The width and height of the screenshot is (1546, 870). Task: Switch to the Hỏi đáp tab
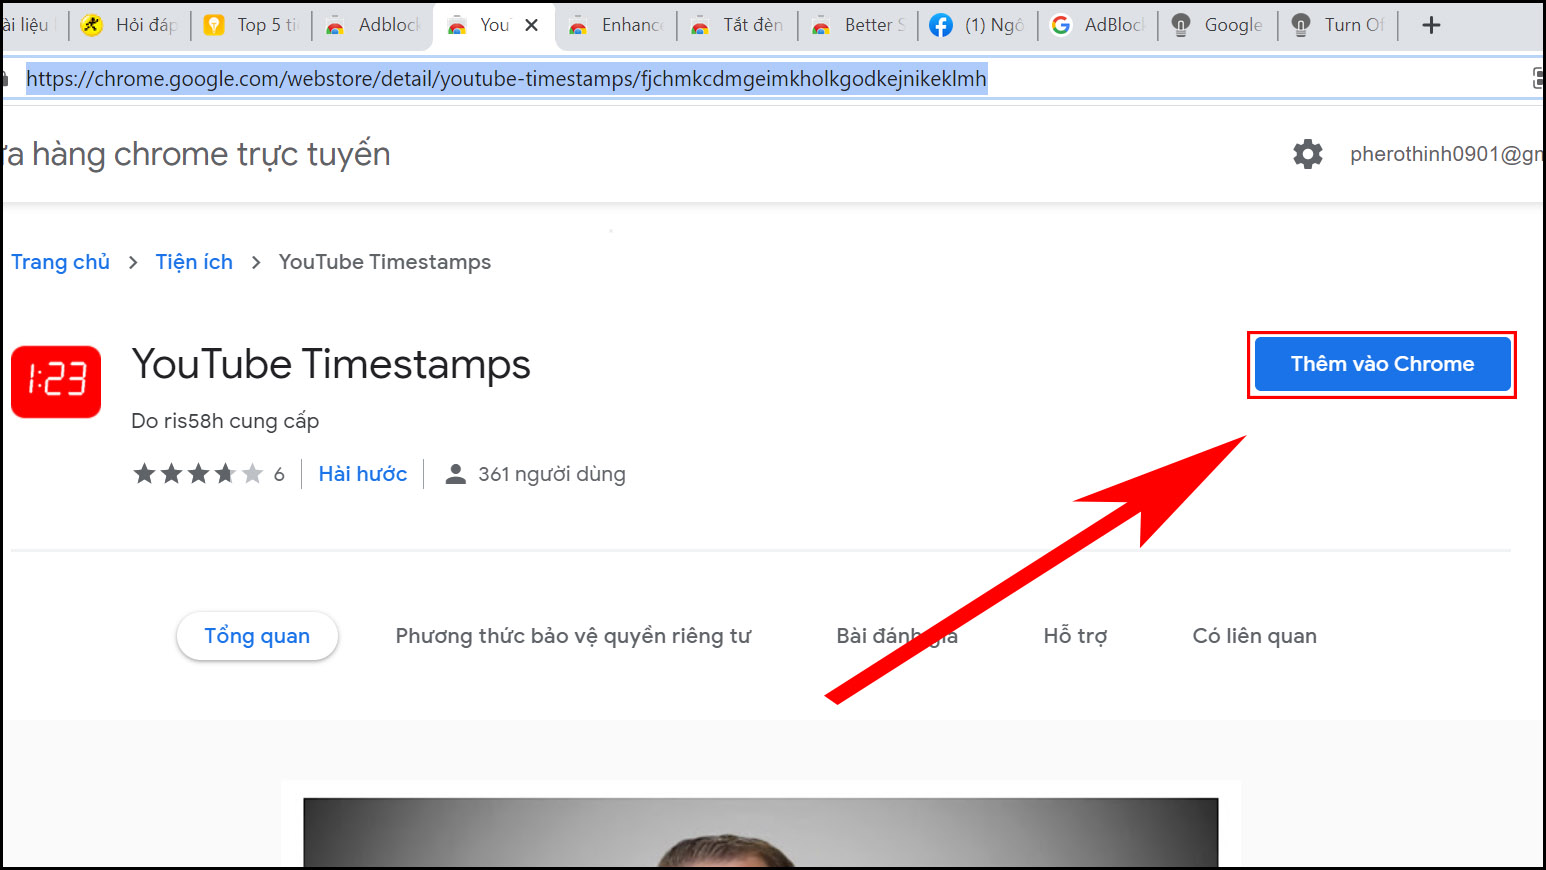point(129,25)
